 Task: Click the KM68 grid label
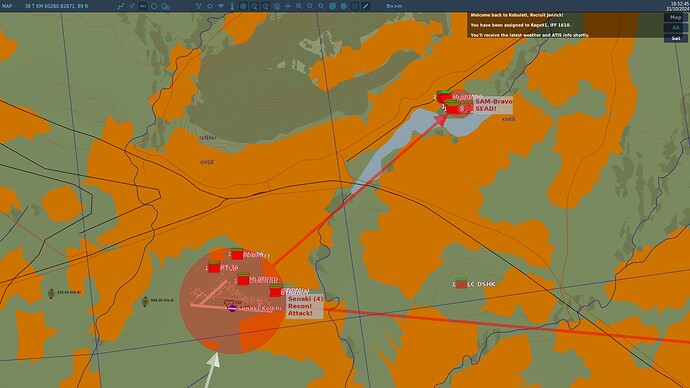[508, 119]
